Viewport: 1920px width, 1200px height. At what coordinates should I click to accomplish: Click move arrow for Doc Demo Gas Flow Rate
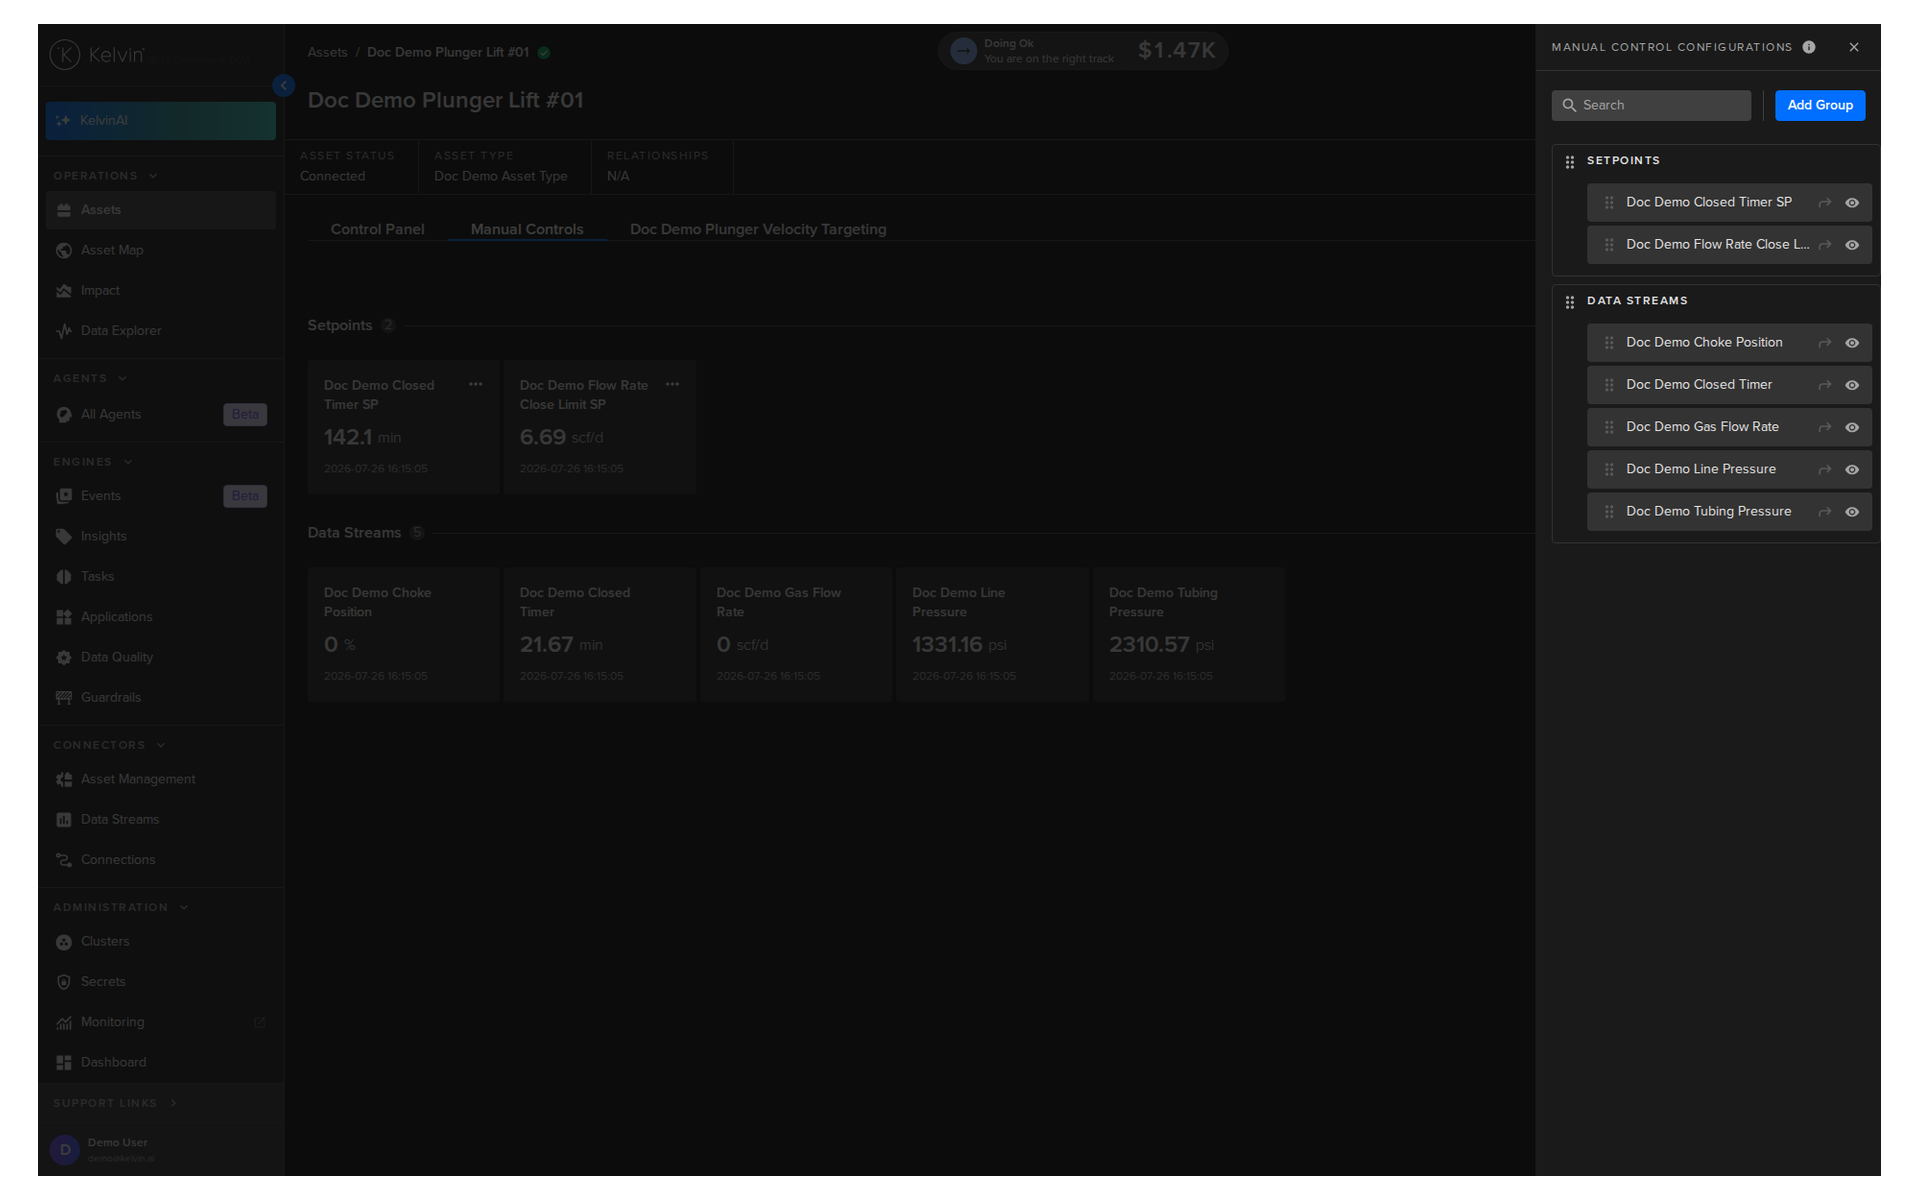coord(1825,427)
